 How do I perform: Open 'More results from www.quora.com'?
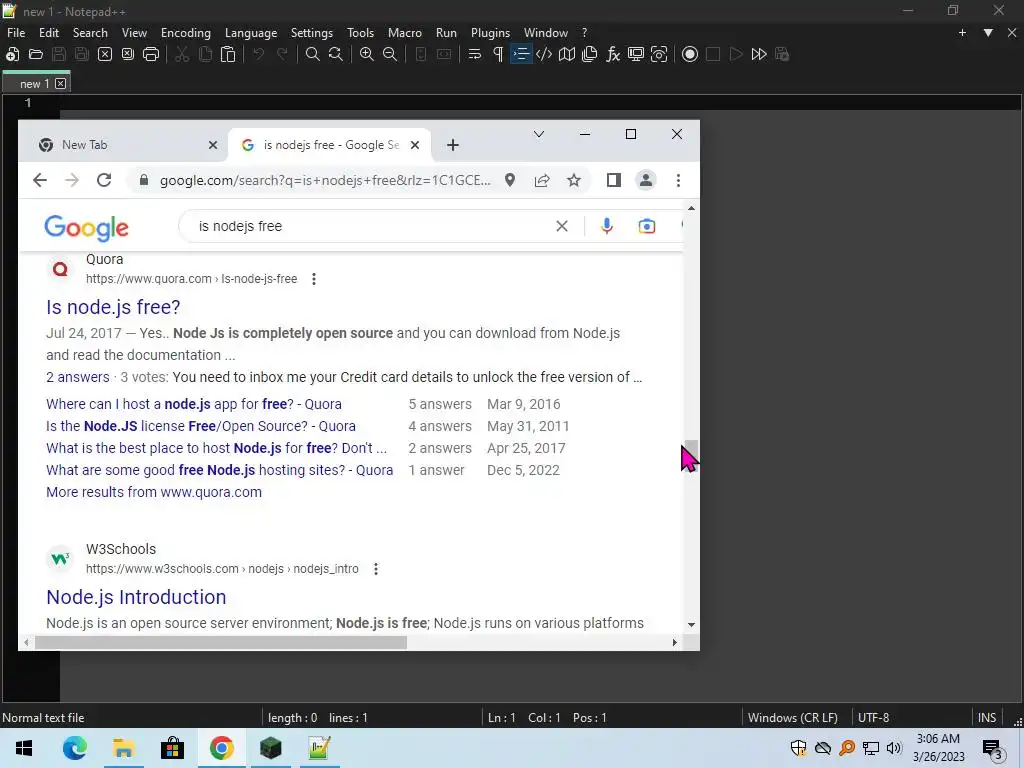point(153,492)
